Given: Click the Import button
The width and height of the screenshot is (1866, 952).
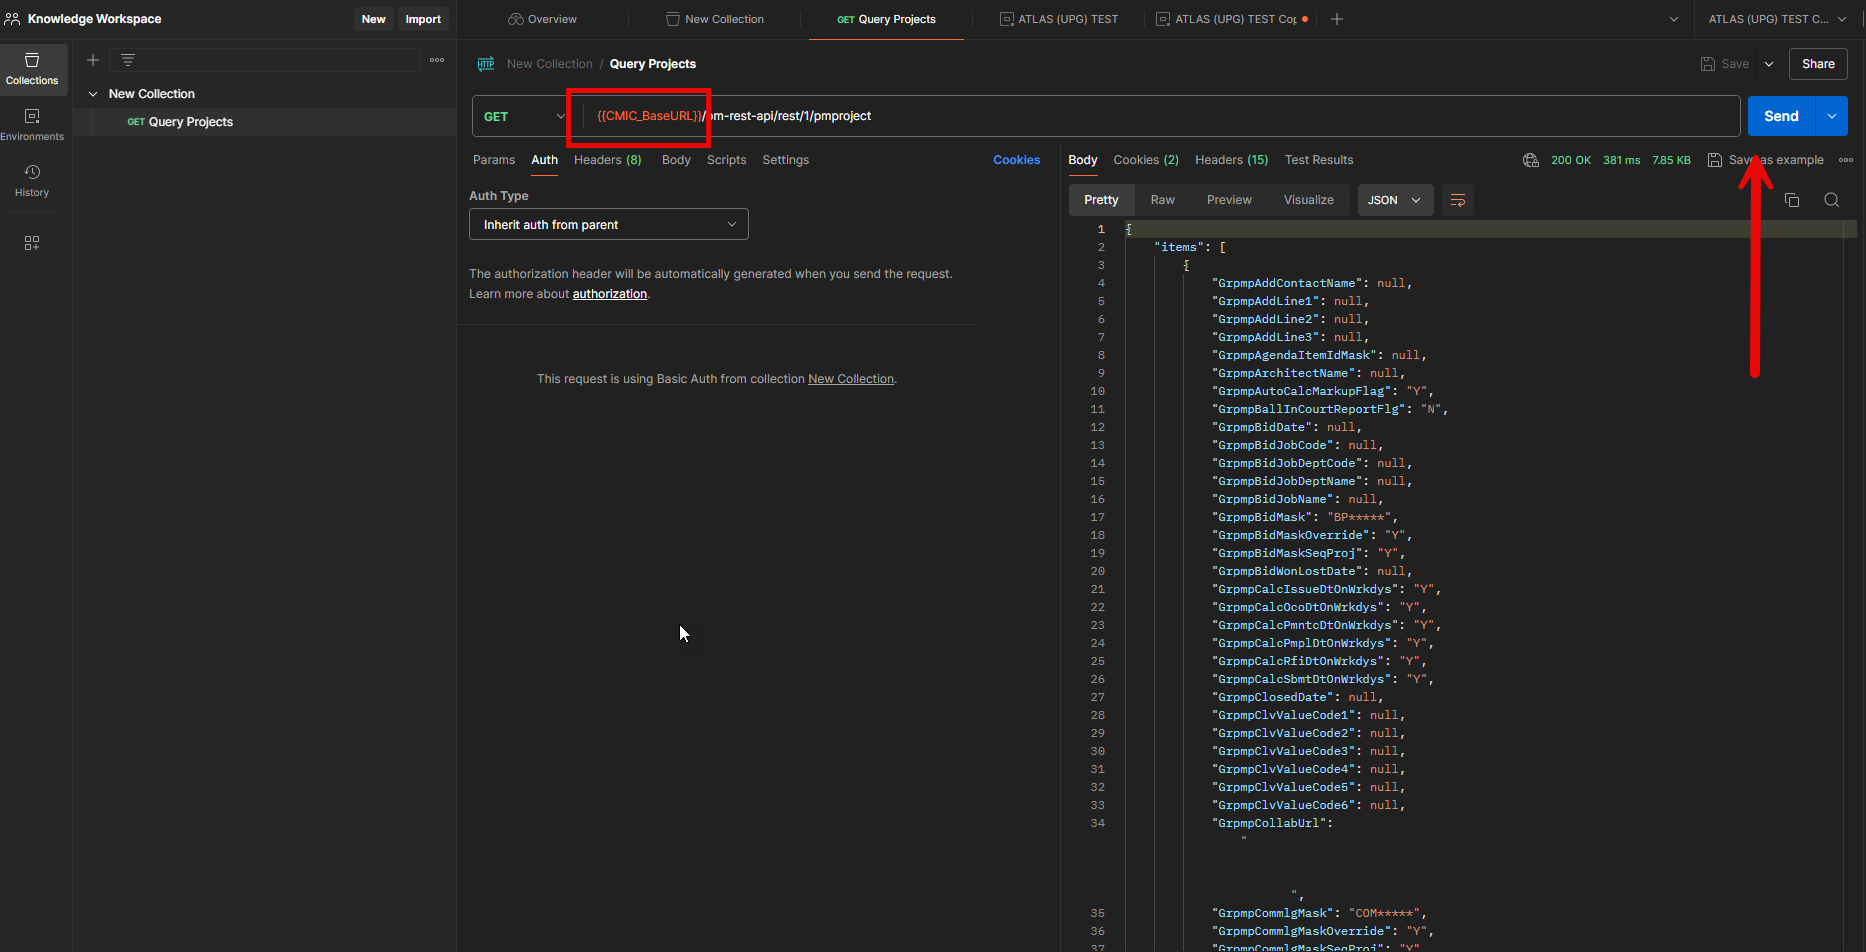Looking at the screenshot, I should coord(423,19).
